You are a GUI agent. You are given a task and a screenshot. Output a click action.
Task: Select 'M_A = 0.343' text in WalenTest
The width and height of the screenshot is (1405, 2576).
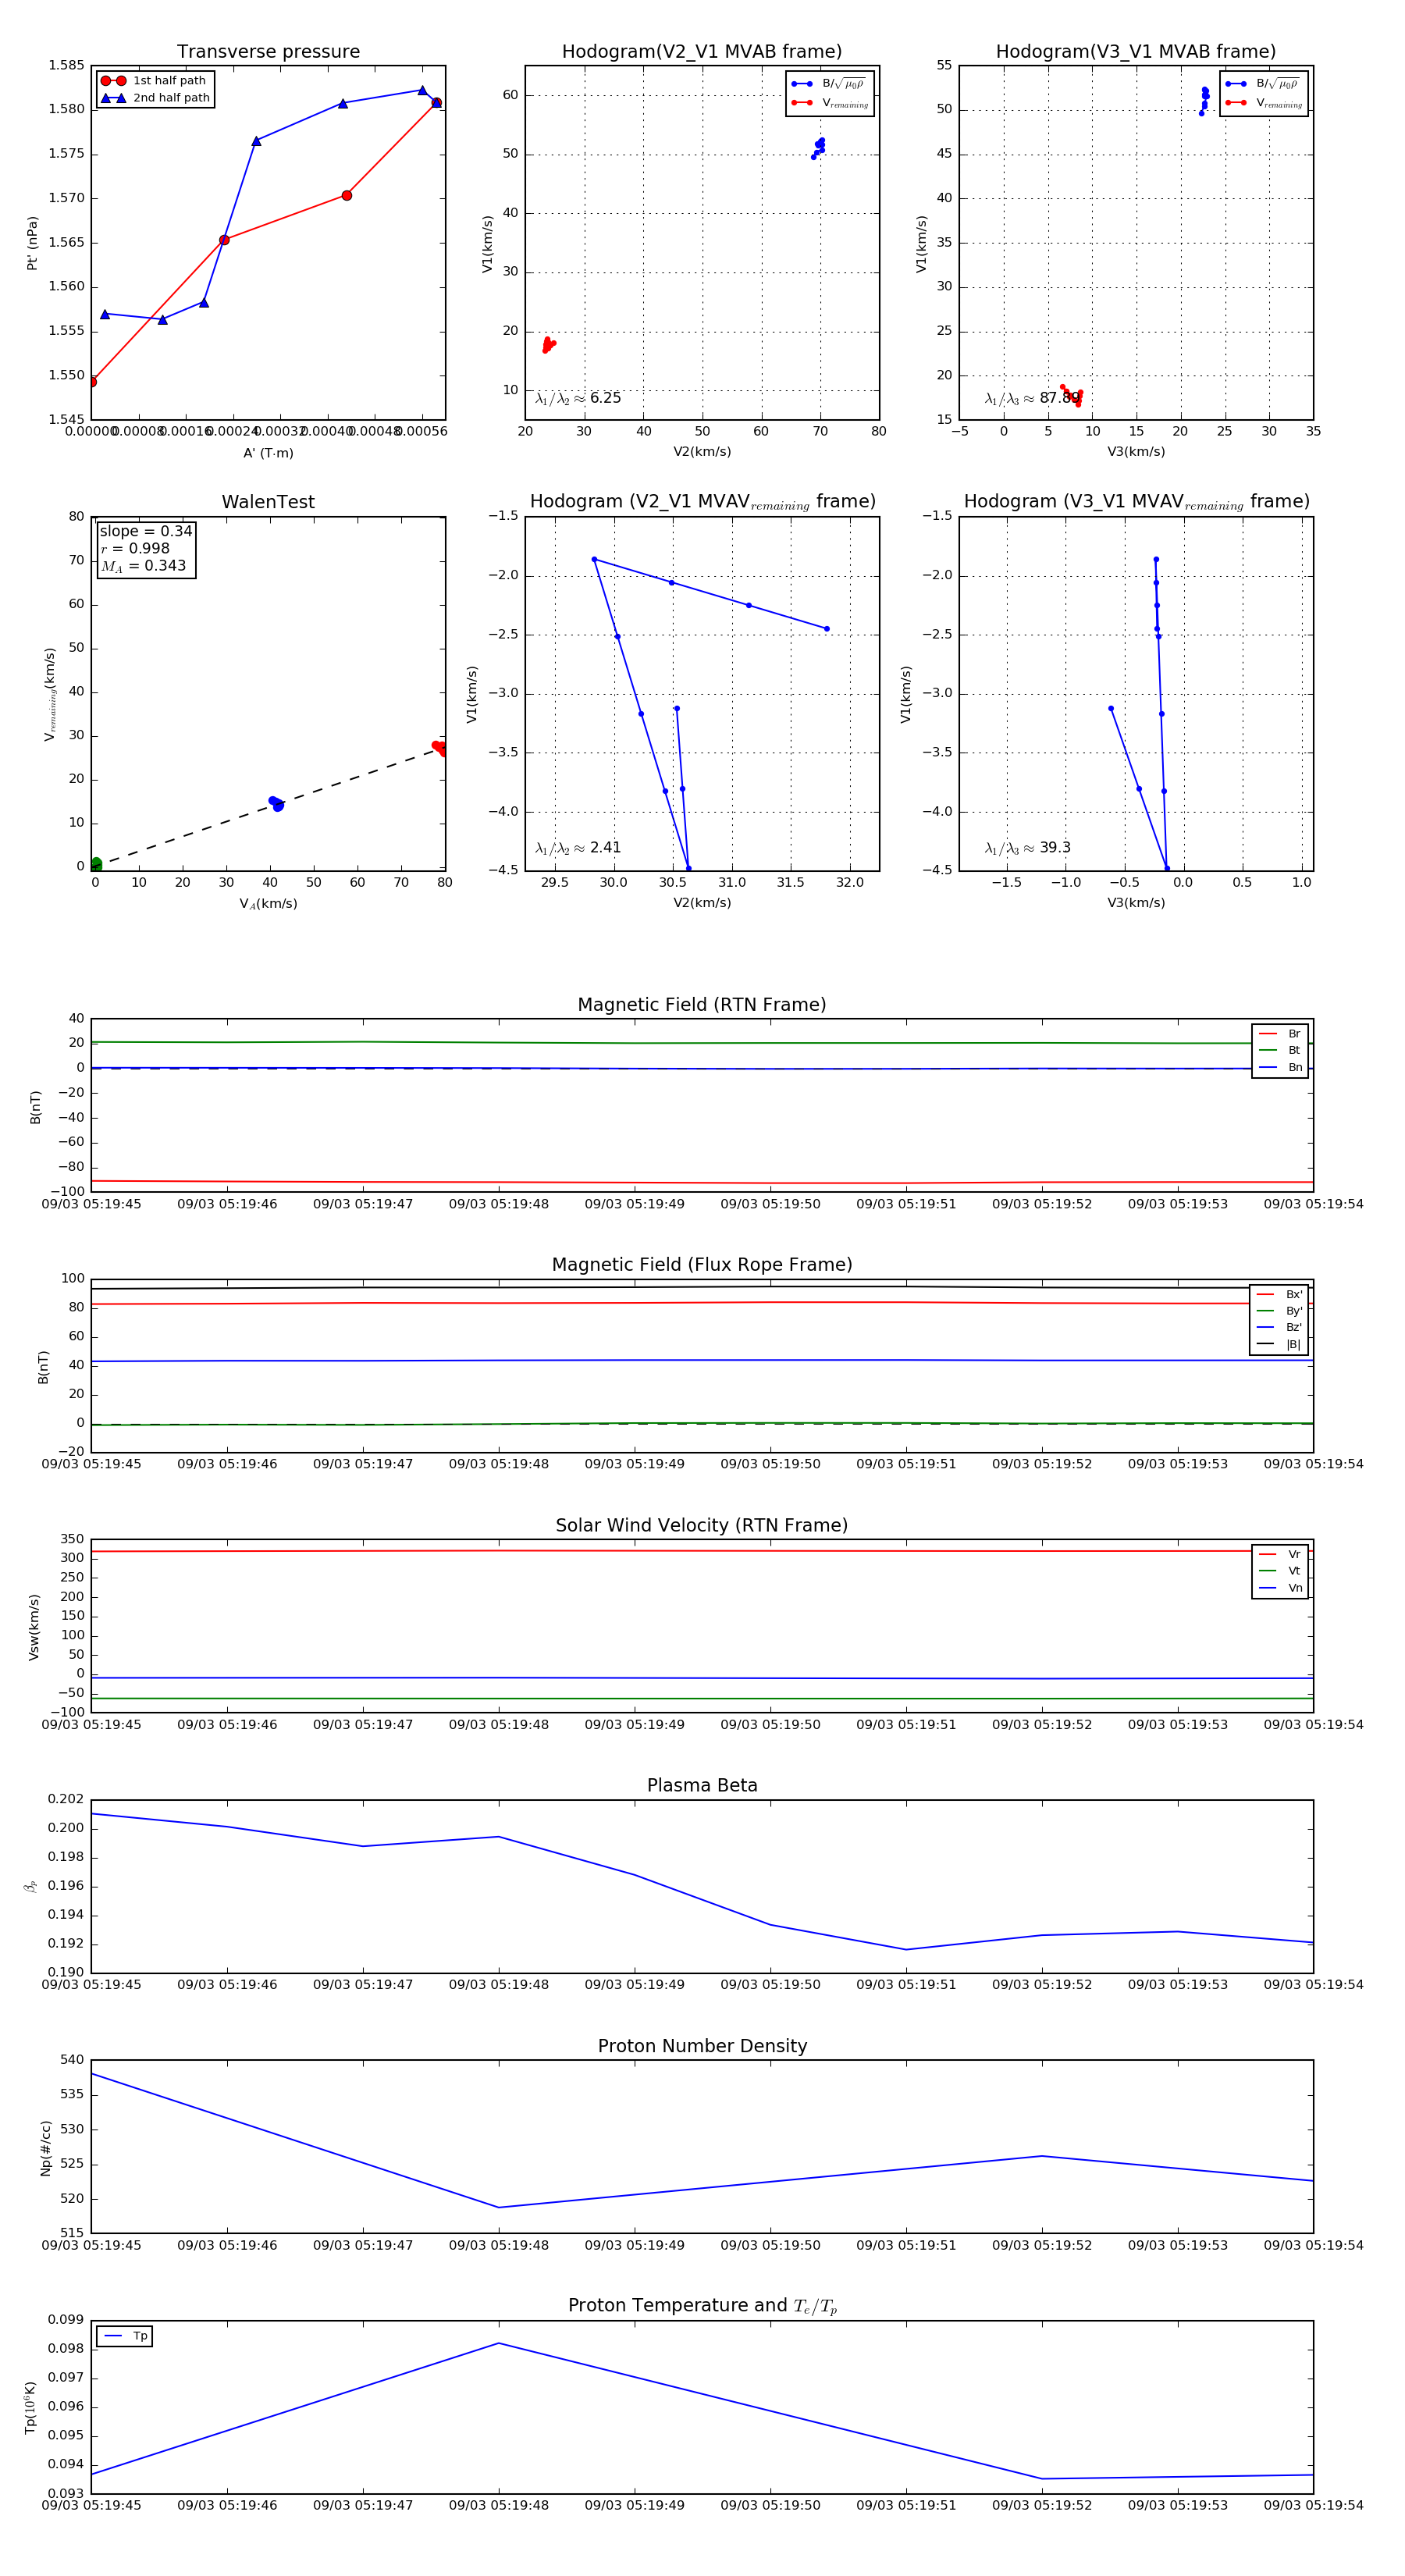tap(143, 566)
